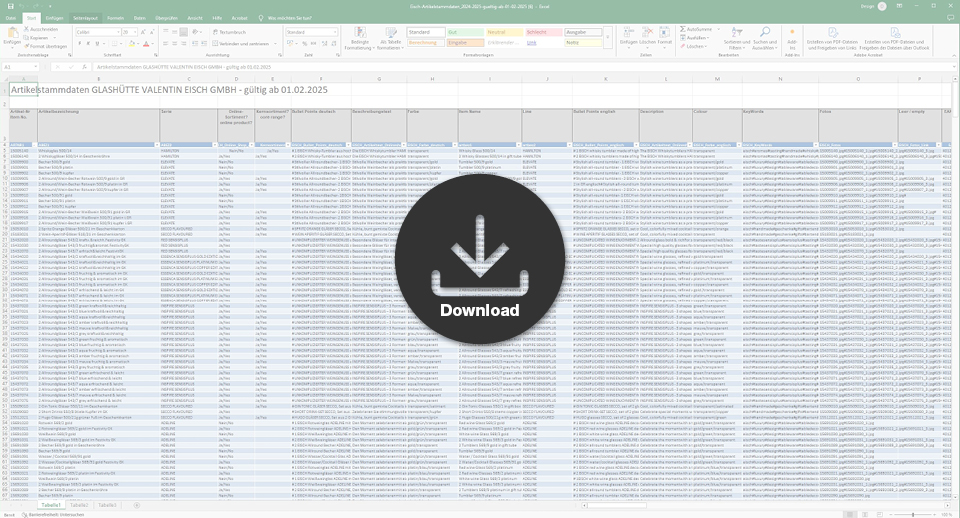Redo the last action
The image size is (960, 518).
pos(38,6)
